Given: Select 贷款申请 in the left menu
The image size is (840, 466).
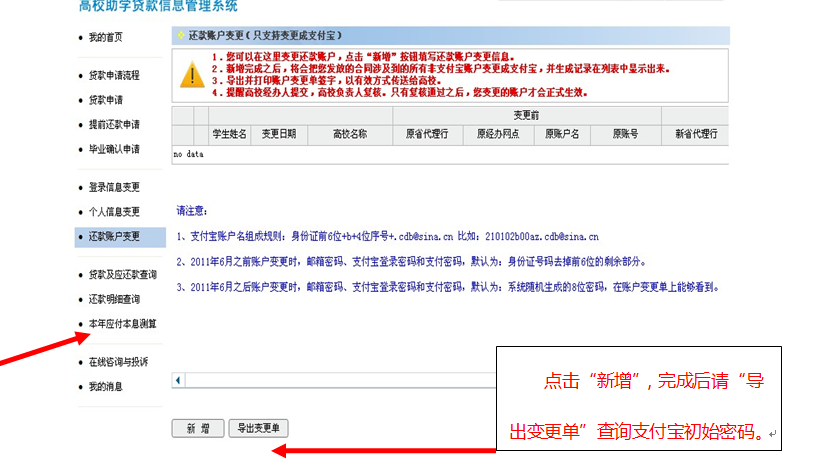Looking at the screenshot, I should point(106,100).
